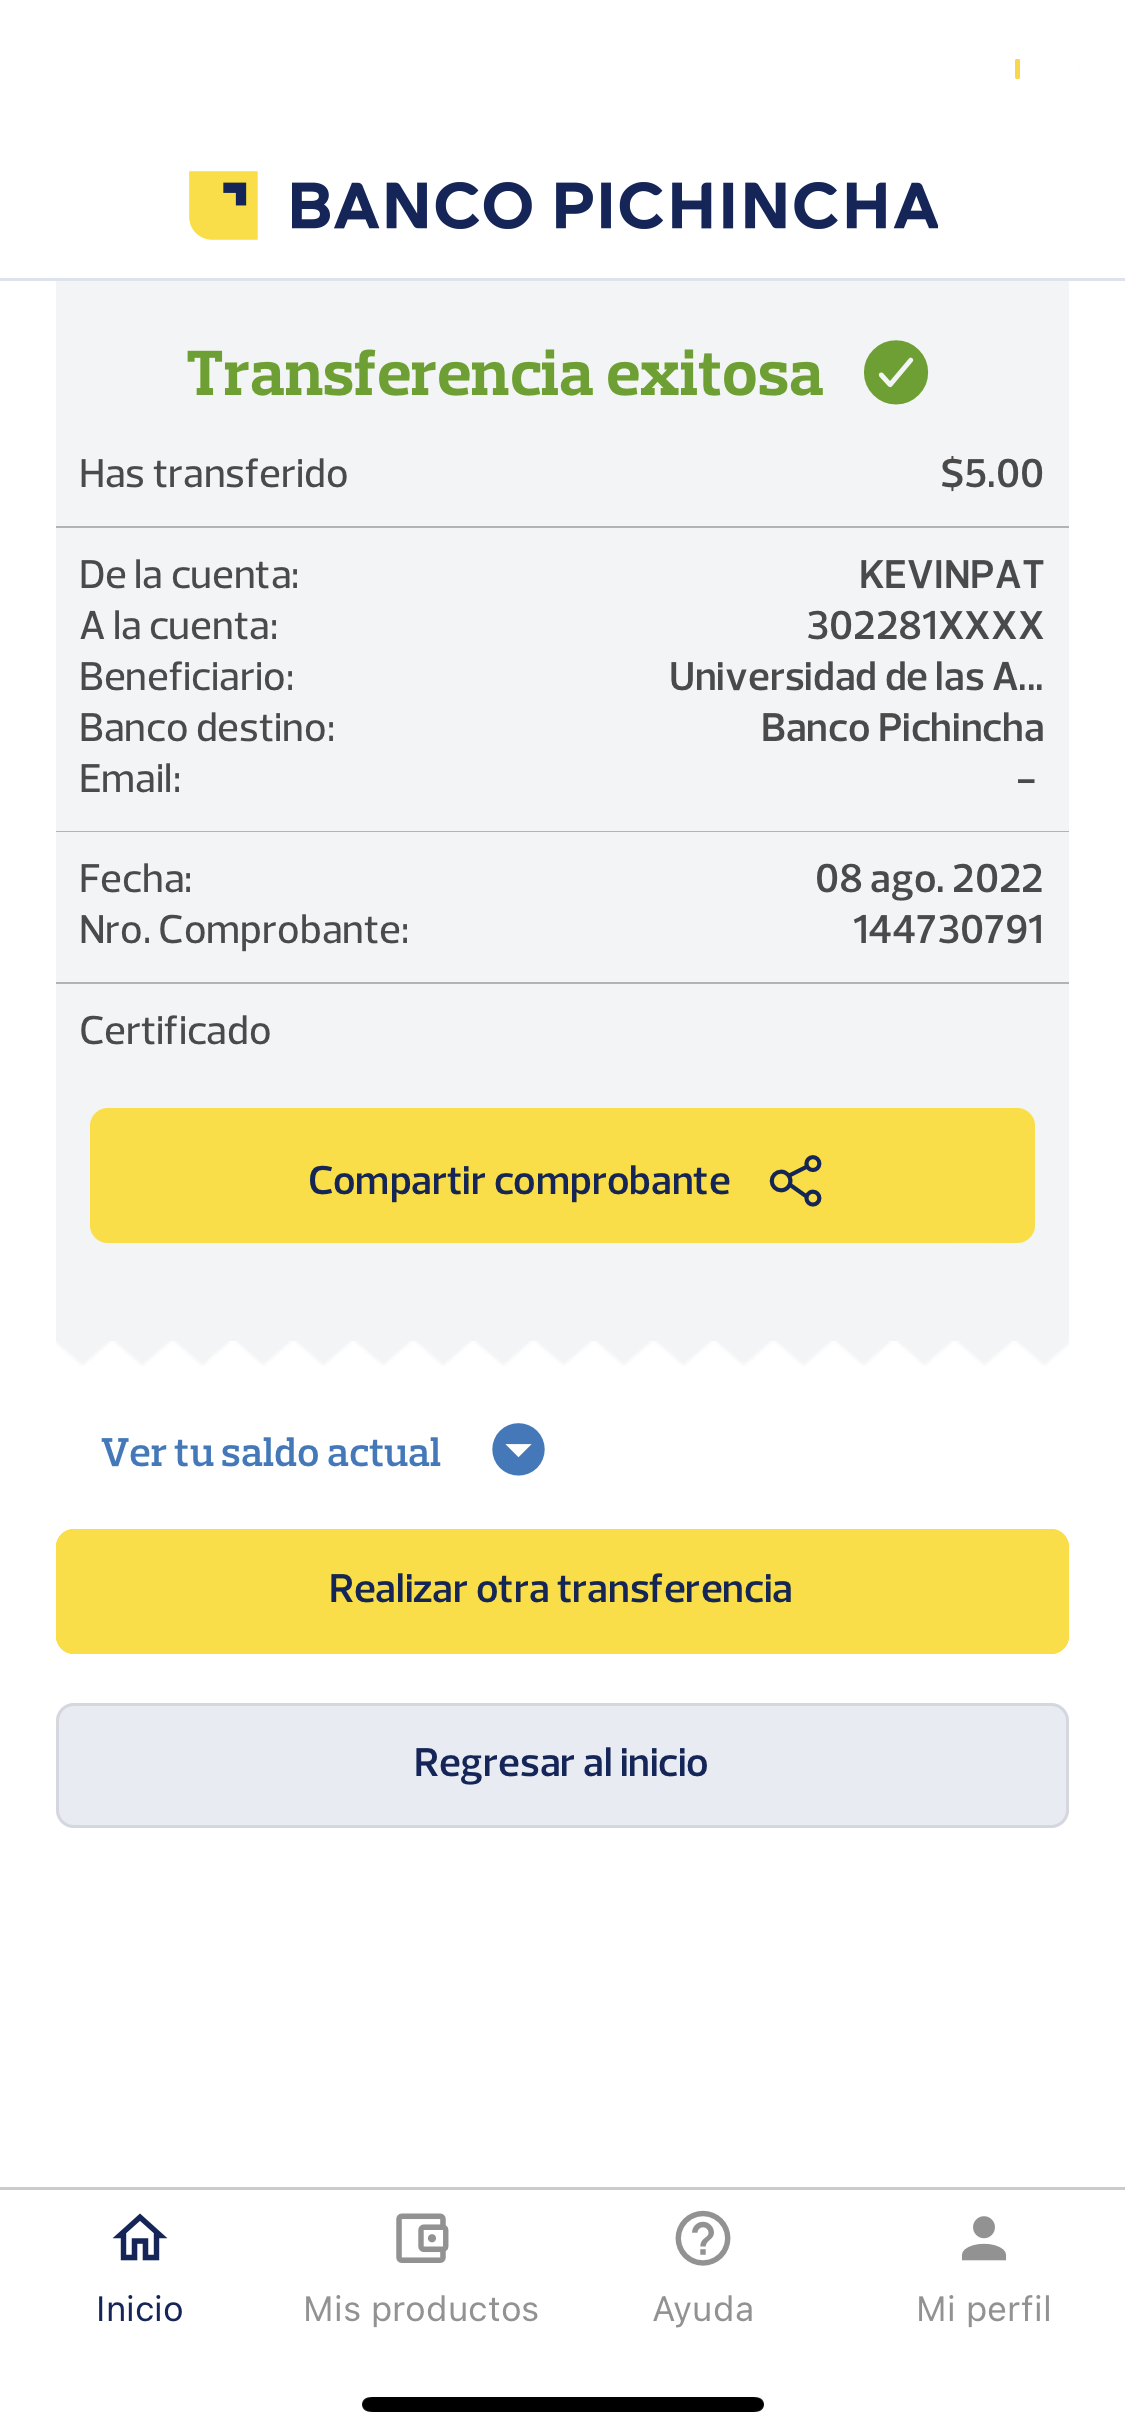Expand balance with the blue arrow circle
The height and width of the screenshot is (2436, 1125).
[x=518, y=1450]
